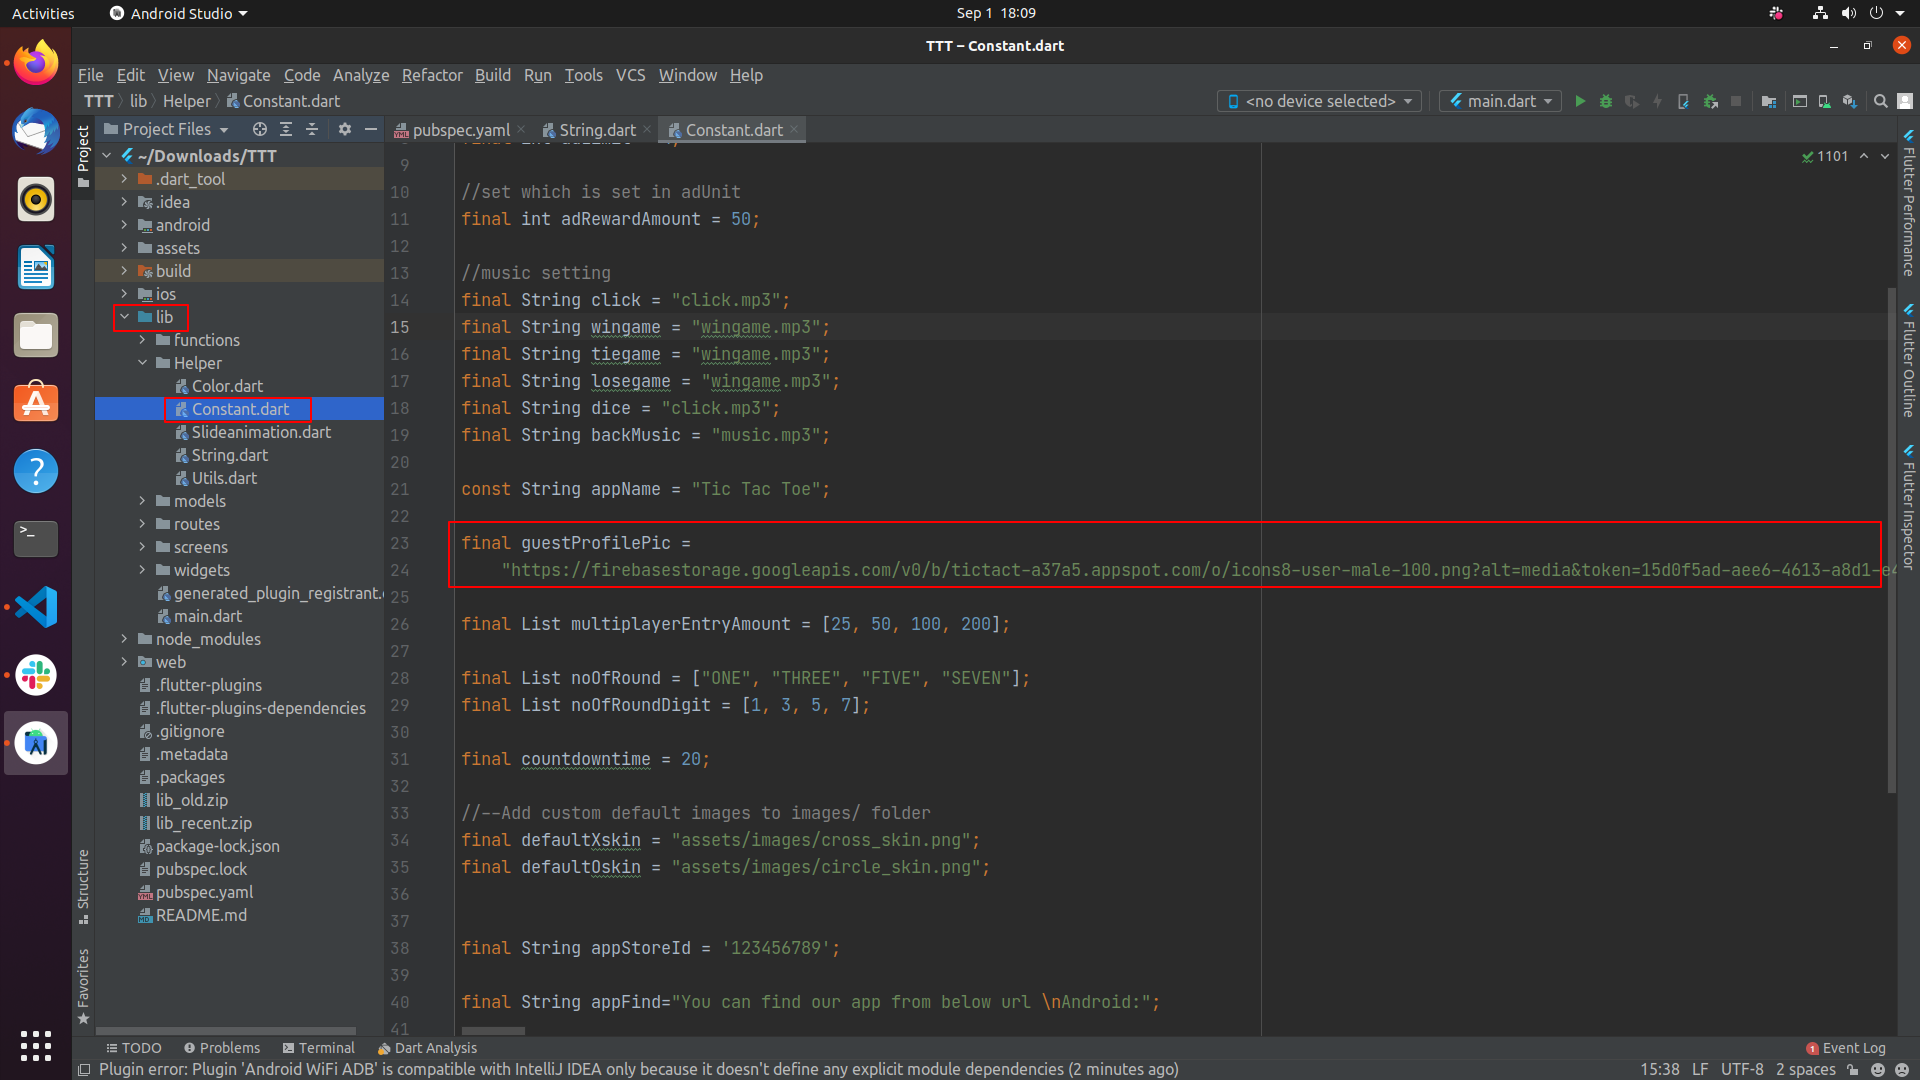This screenshot has height=1080, width=1920.
Task: Toggle the Structure tool window
Action: pos(83,886)
